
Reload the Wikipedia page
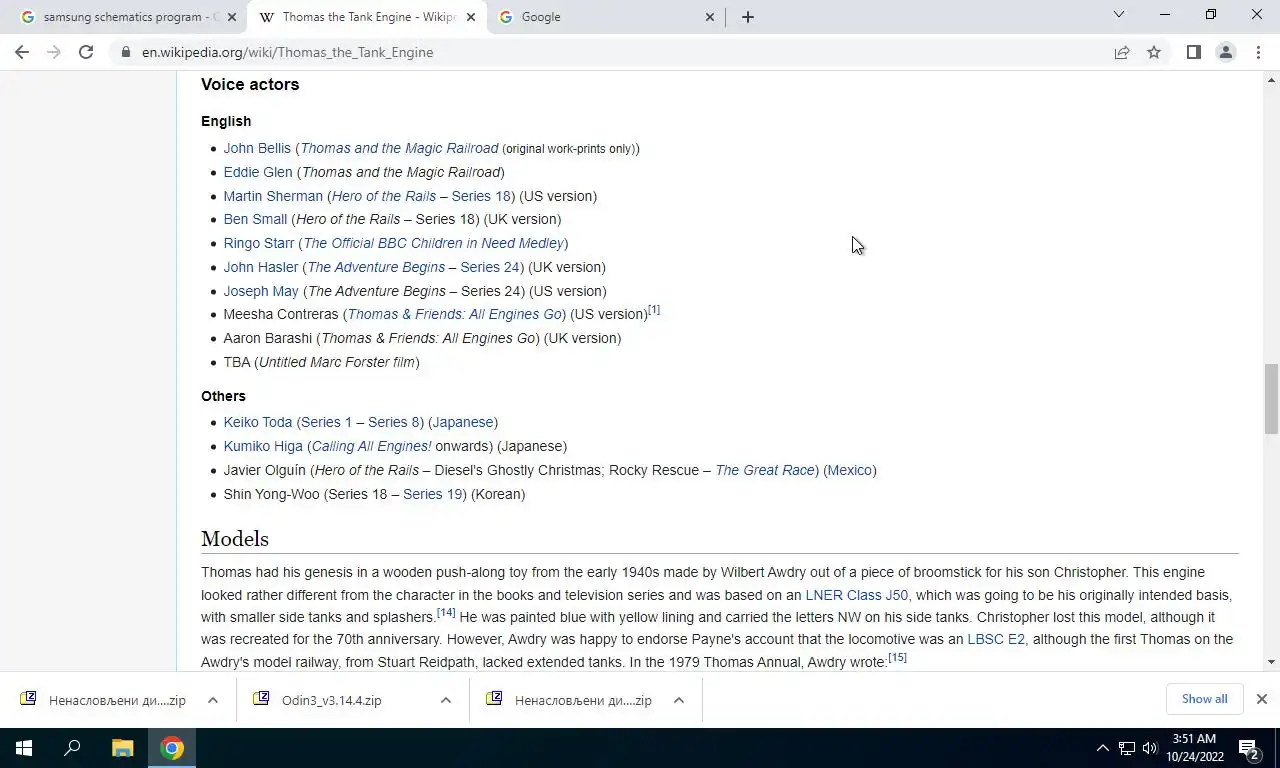[x=86, y=52]
